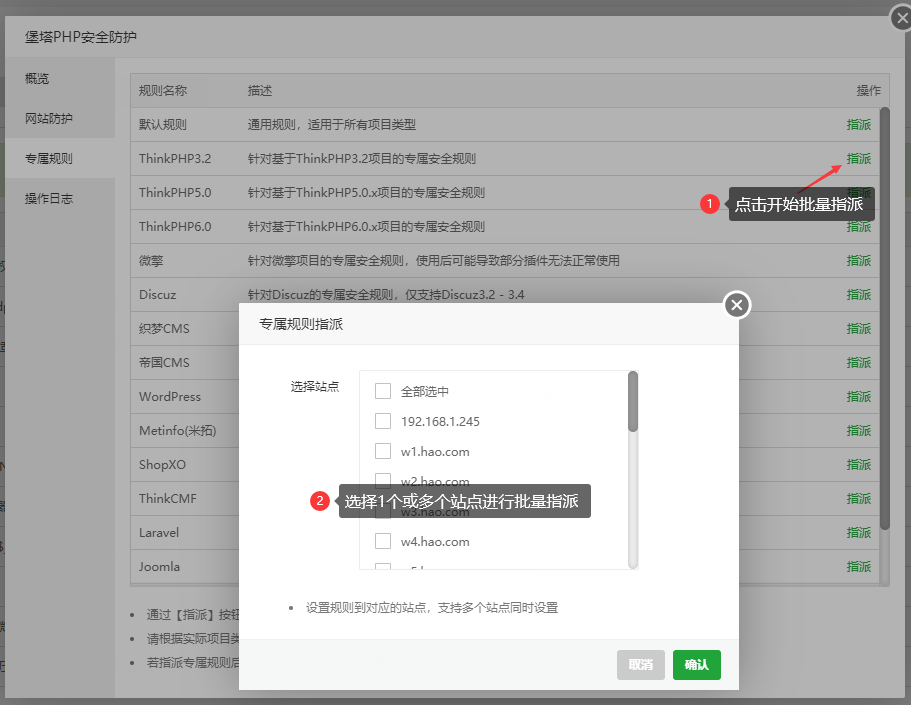The image size is (911, 705).
Task: Close the 堡塔PHP安全防护 window
Action: coord(902,16)
